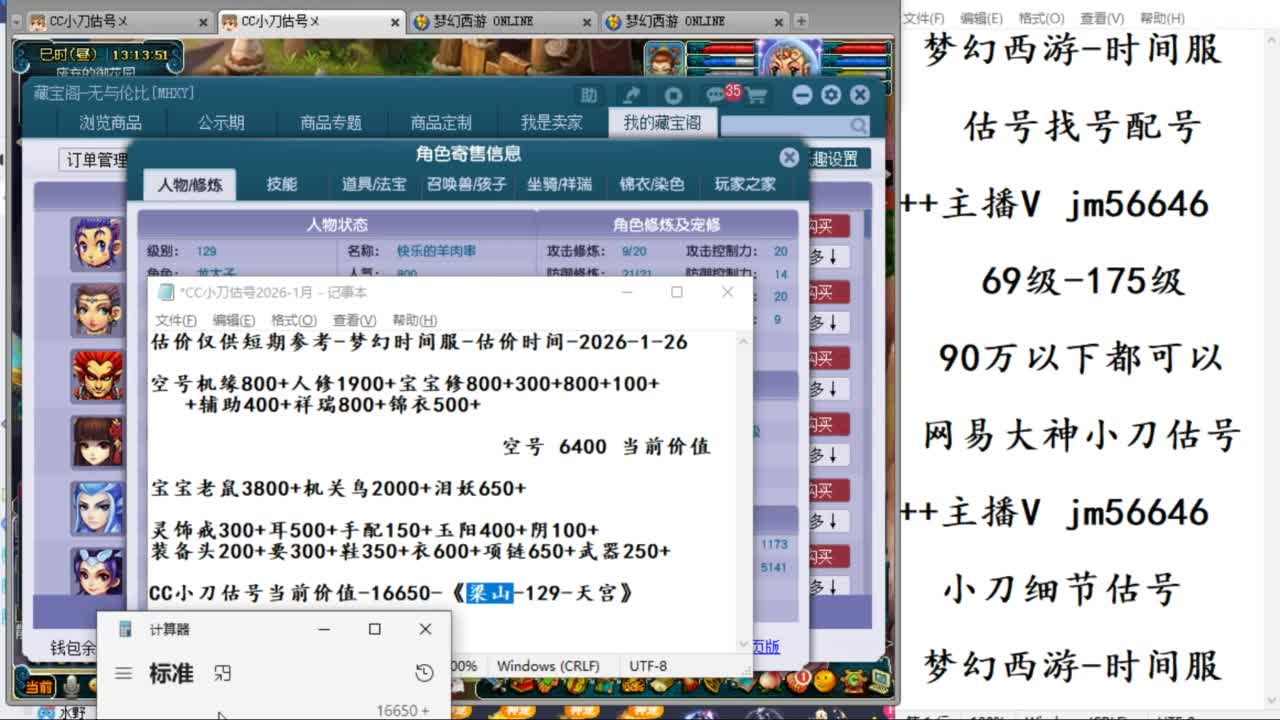
Task: Open 公示期 tab in 藏宝阁
Action: [221, 123]
